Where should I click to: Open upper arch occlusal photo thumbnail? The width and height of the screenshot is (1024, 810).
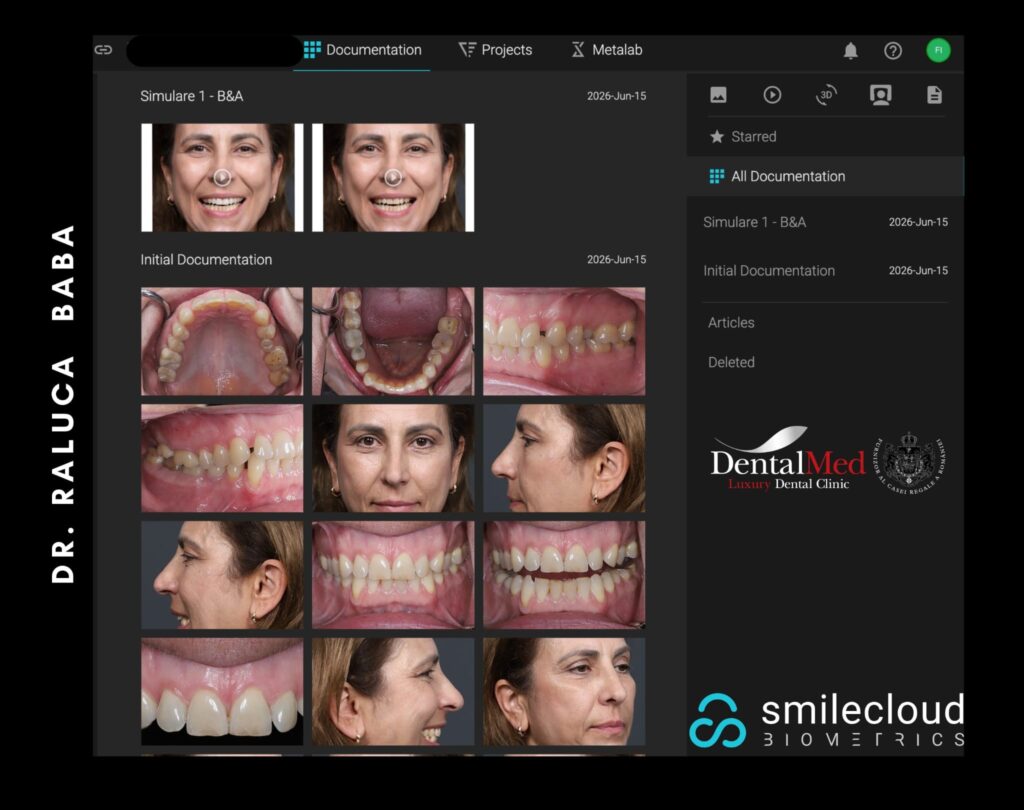(x=222, y=341)
